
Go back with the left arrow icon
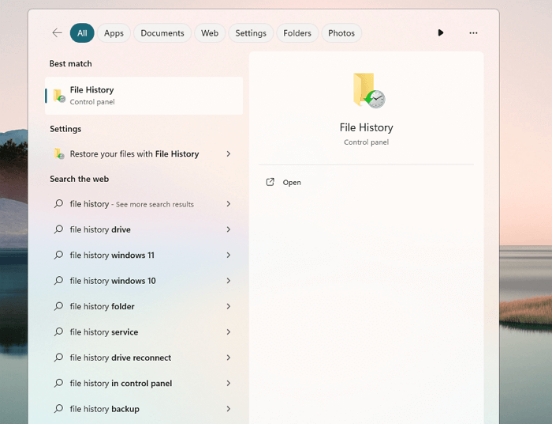[57, 33]
